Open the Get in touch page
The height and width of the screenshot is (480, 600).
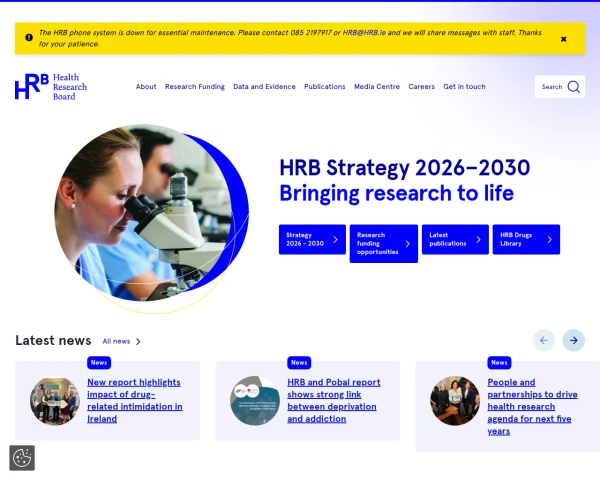pyautogui.click(x=464, y=87)
